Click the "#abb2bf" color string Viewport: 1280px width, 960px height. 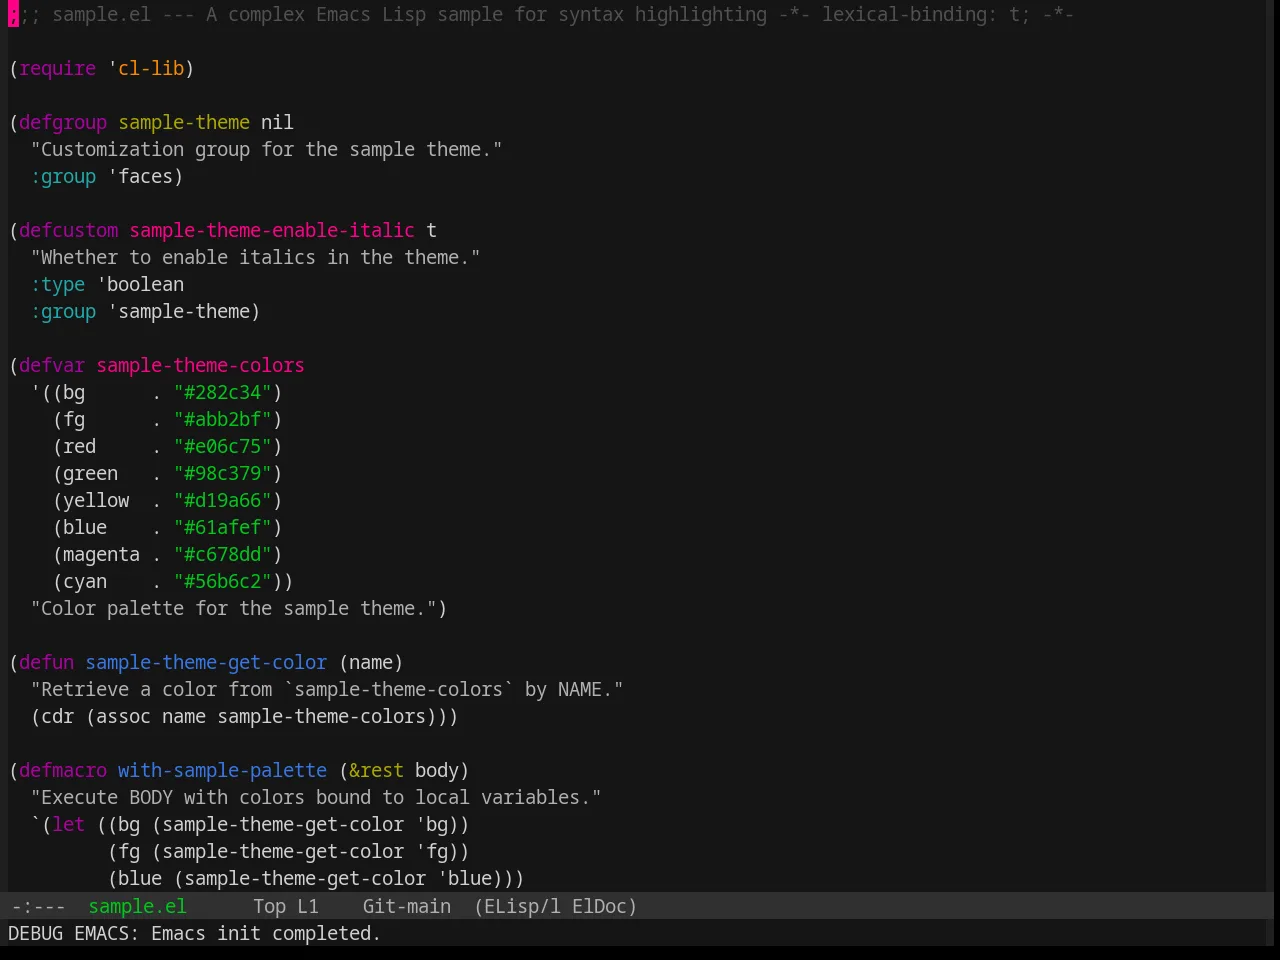(222, 419)
